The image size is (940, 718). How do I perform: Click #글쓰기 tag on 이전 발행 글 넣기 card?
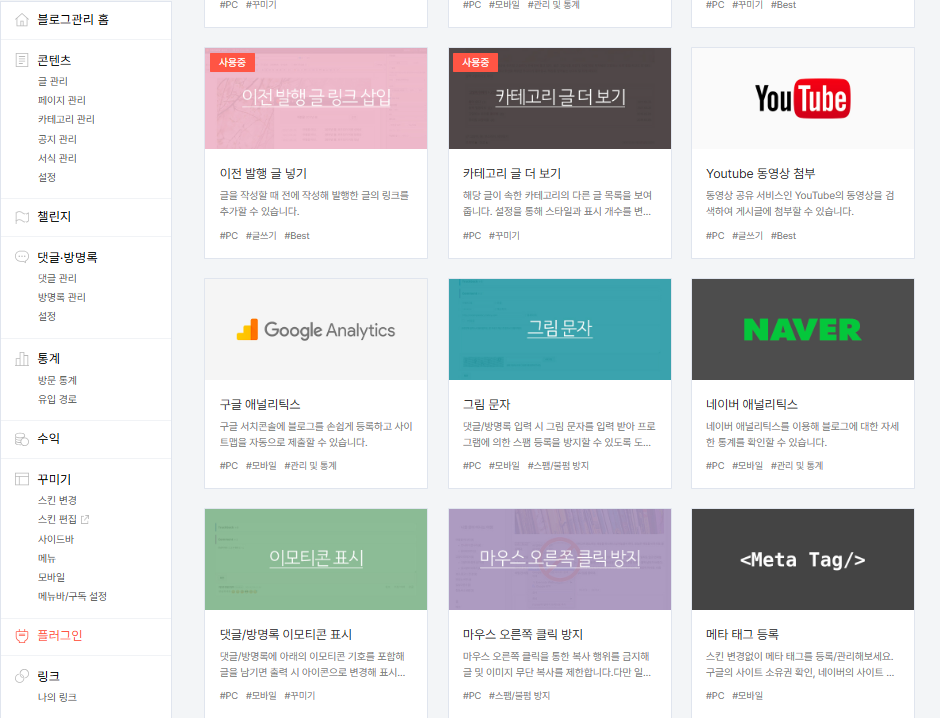(x=261, y=236)
